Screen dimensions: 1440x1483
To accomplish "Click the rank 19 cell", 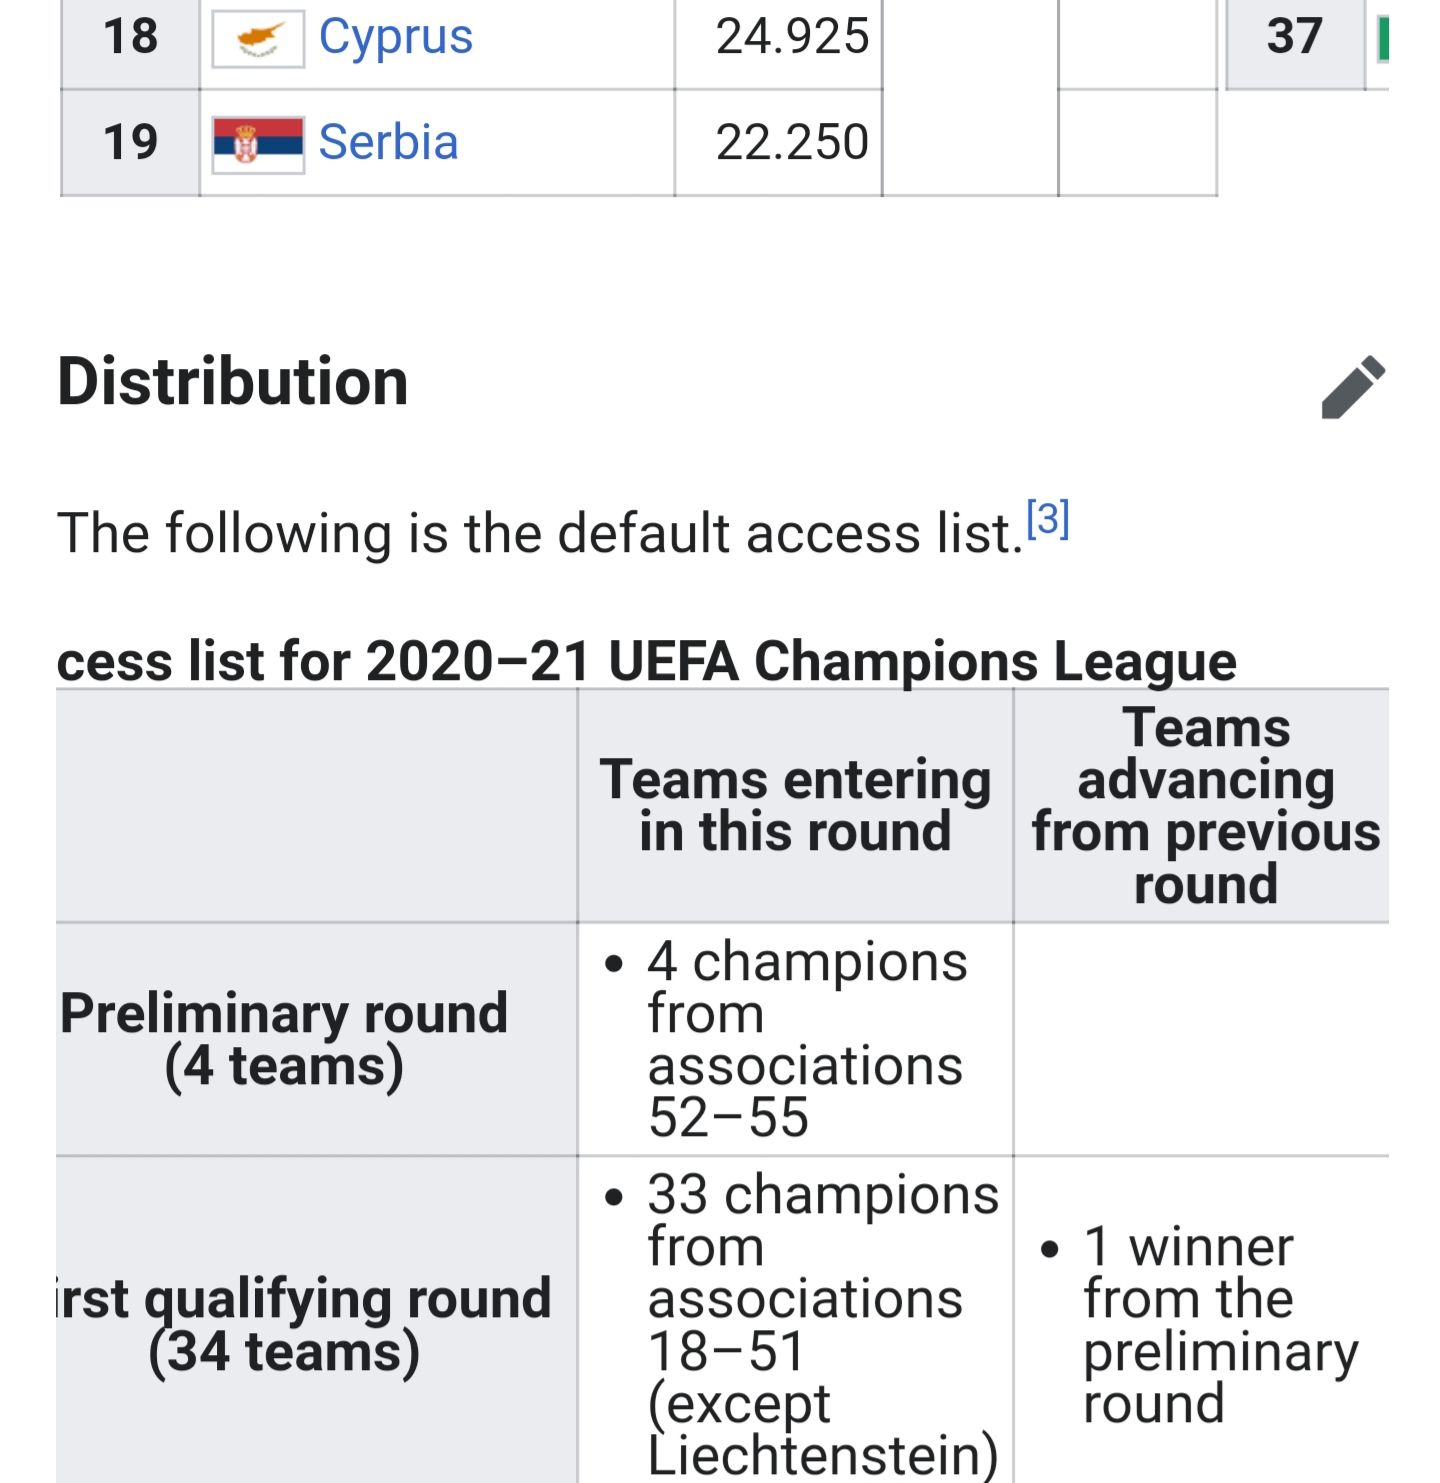I will pos(130,143).
